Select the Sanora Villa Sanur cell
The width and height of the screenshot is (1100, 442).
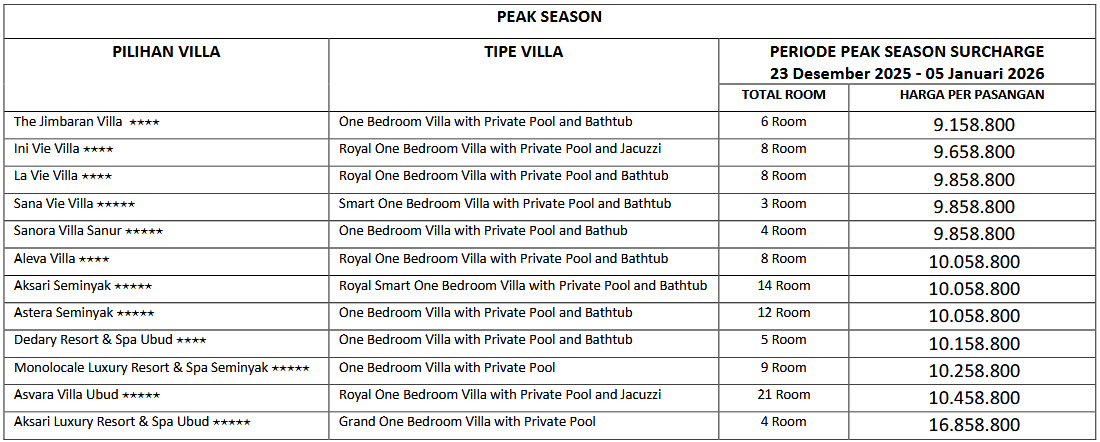(x=89, y=231)
